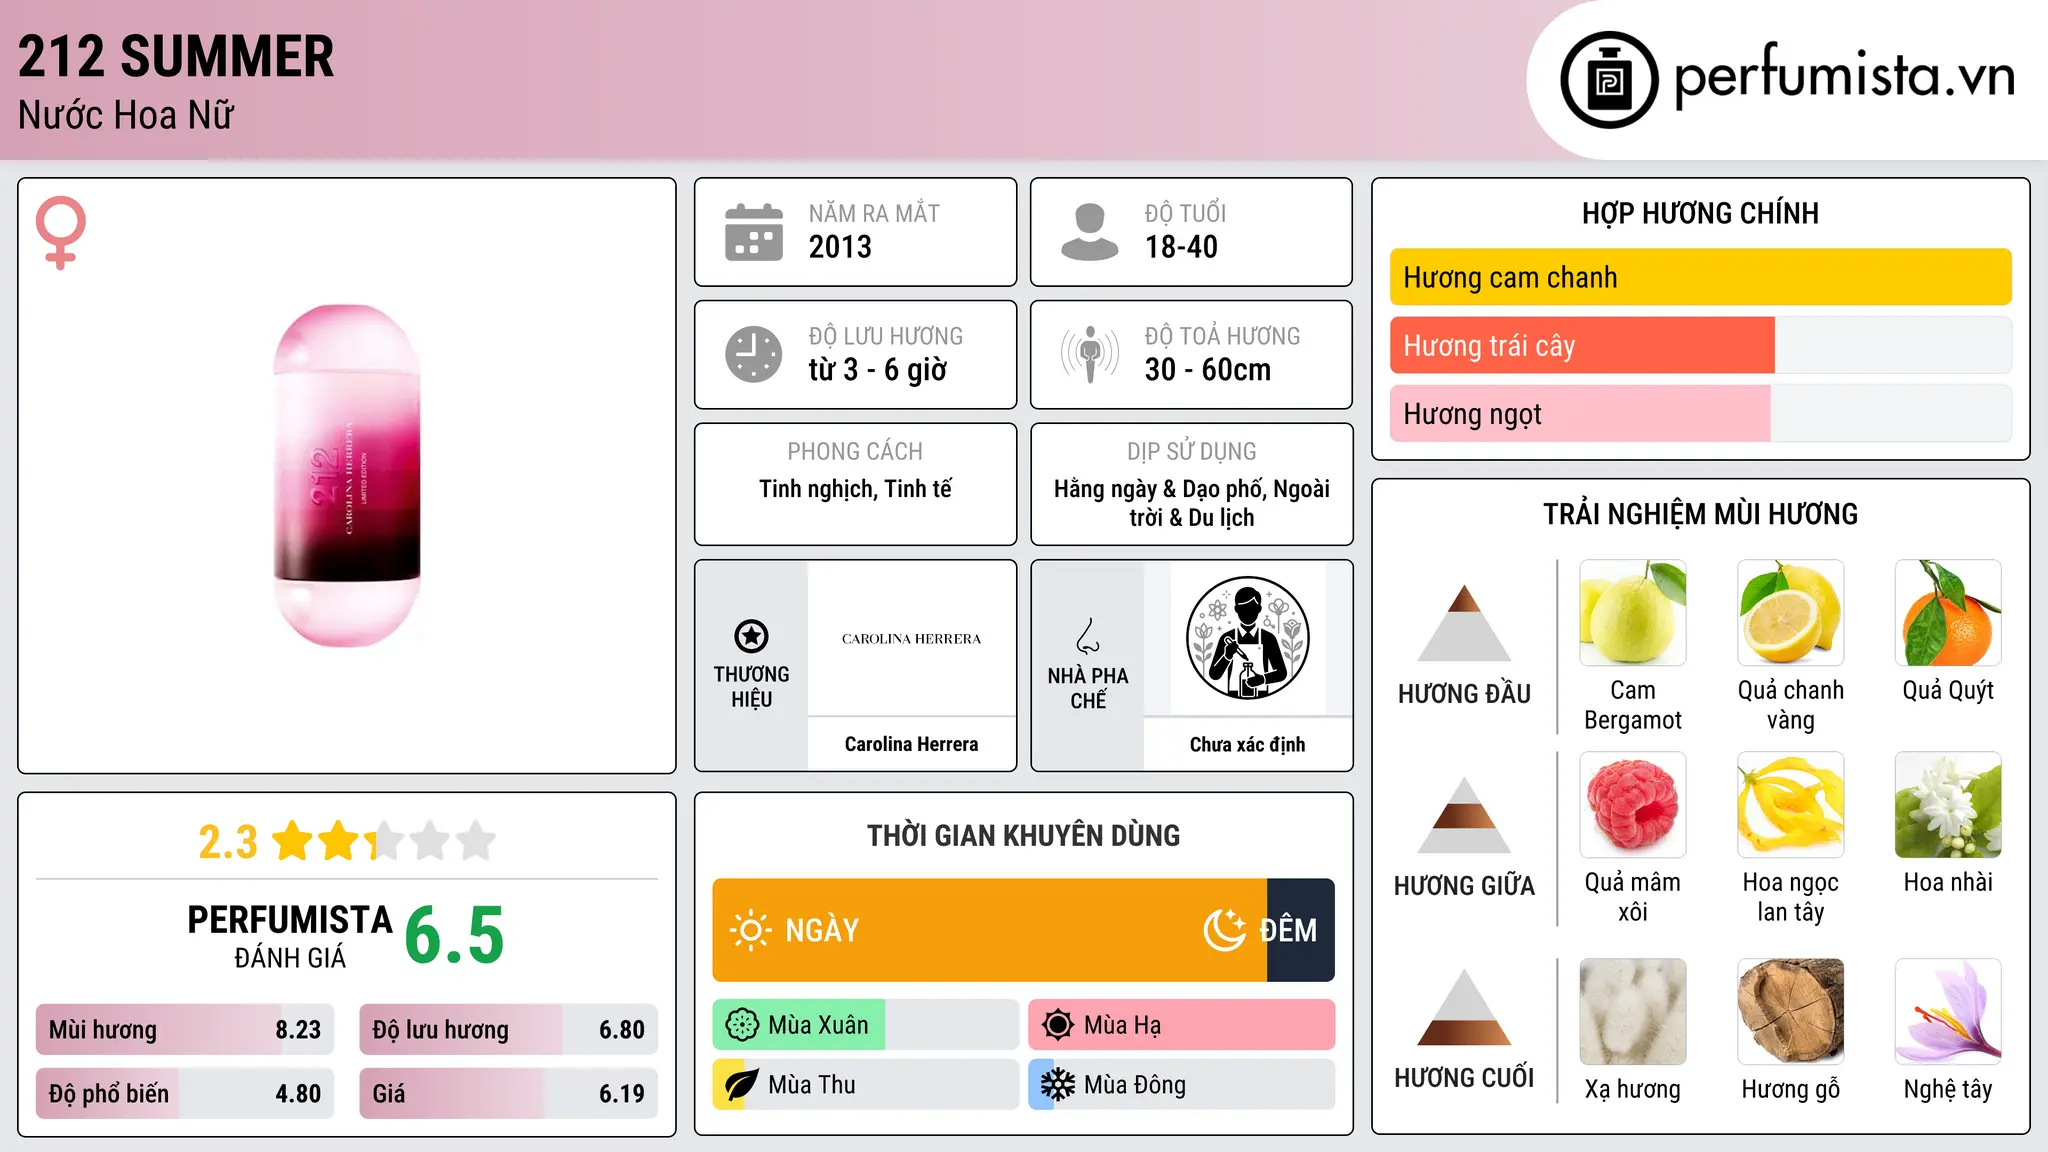Open the Cam Bergamot note image
Screen dimensions: 2048x1152
coord(1633,613)
